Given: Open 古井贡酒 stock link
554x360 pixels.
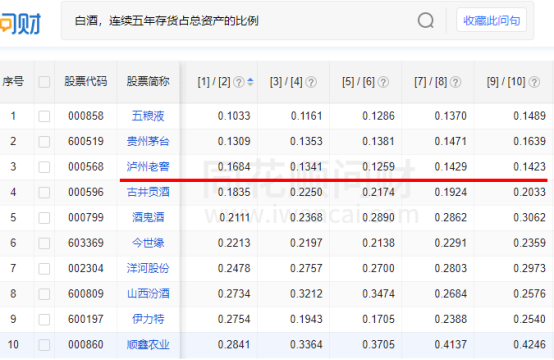Looking at the screenshot, I should (x=148, y=192).
